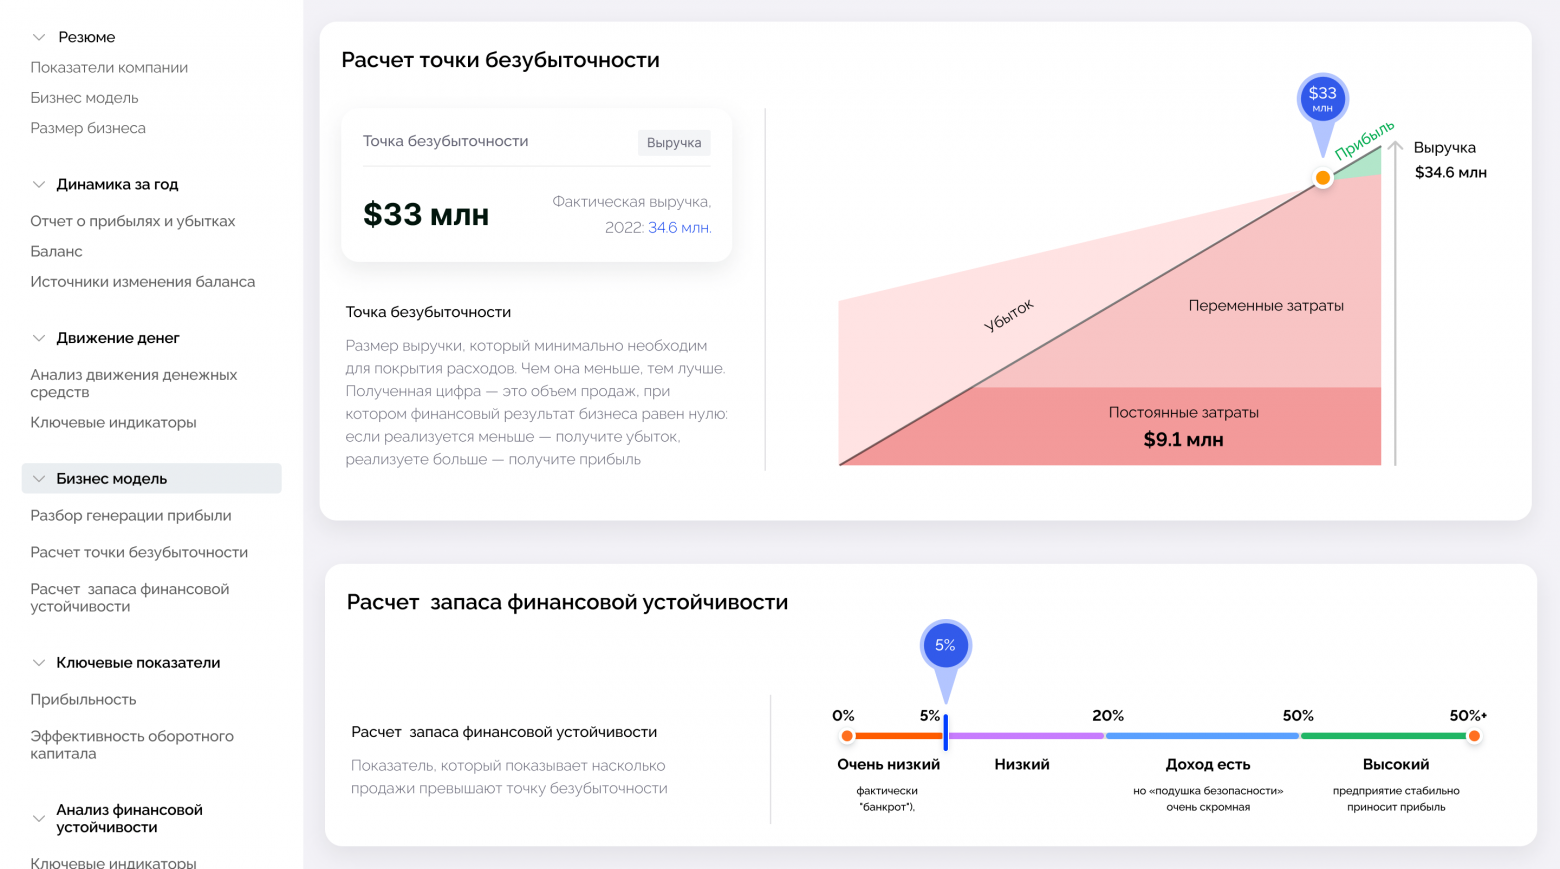Click the orange 50%+ scale endpoint dot
Screen dimensions: 1560x869
click(1474, 736)
